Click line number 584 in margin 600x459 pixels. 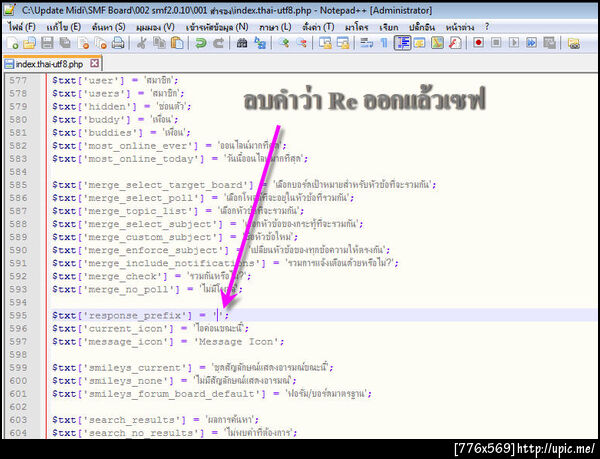pos(18,172)
